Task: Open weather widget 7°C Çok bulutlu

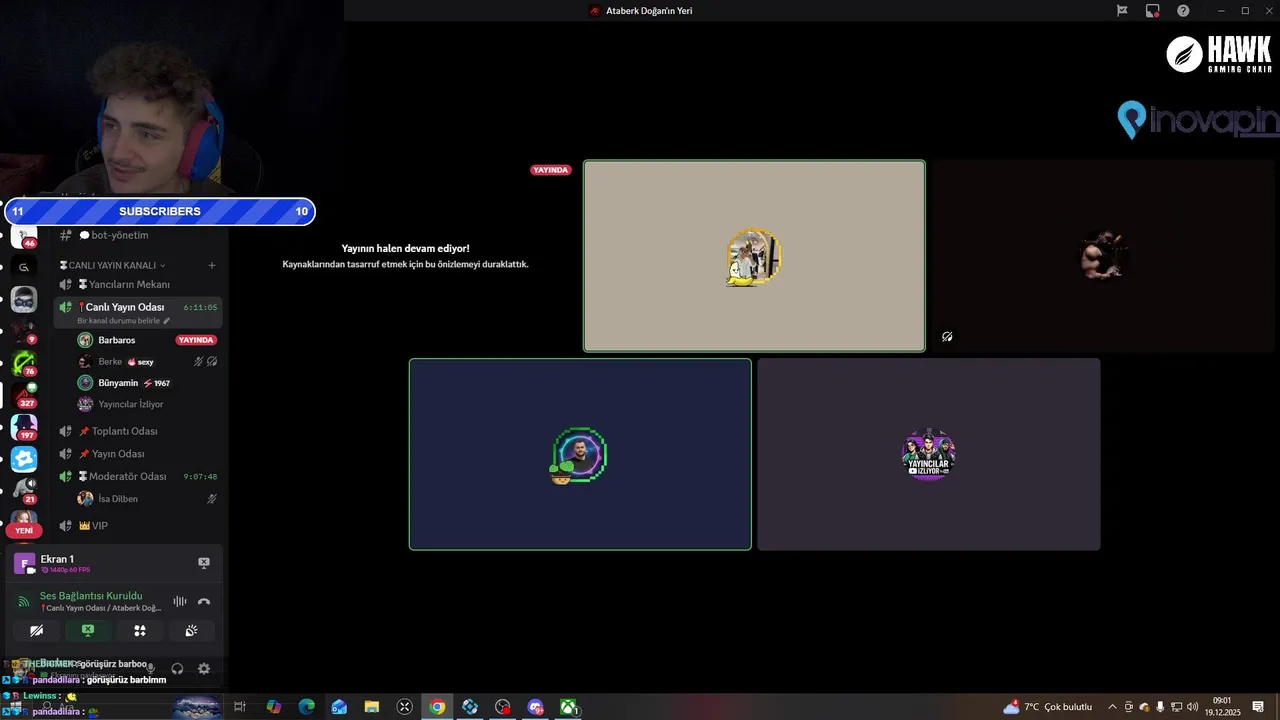Action: (x=1049, y=707)
